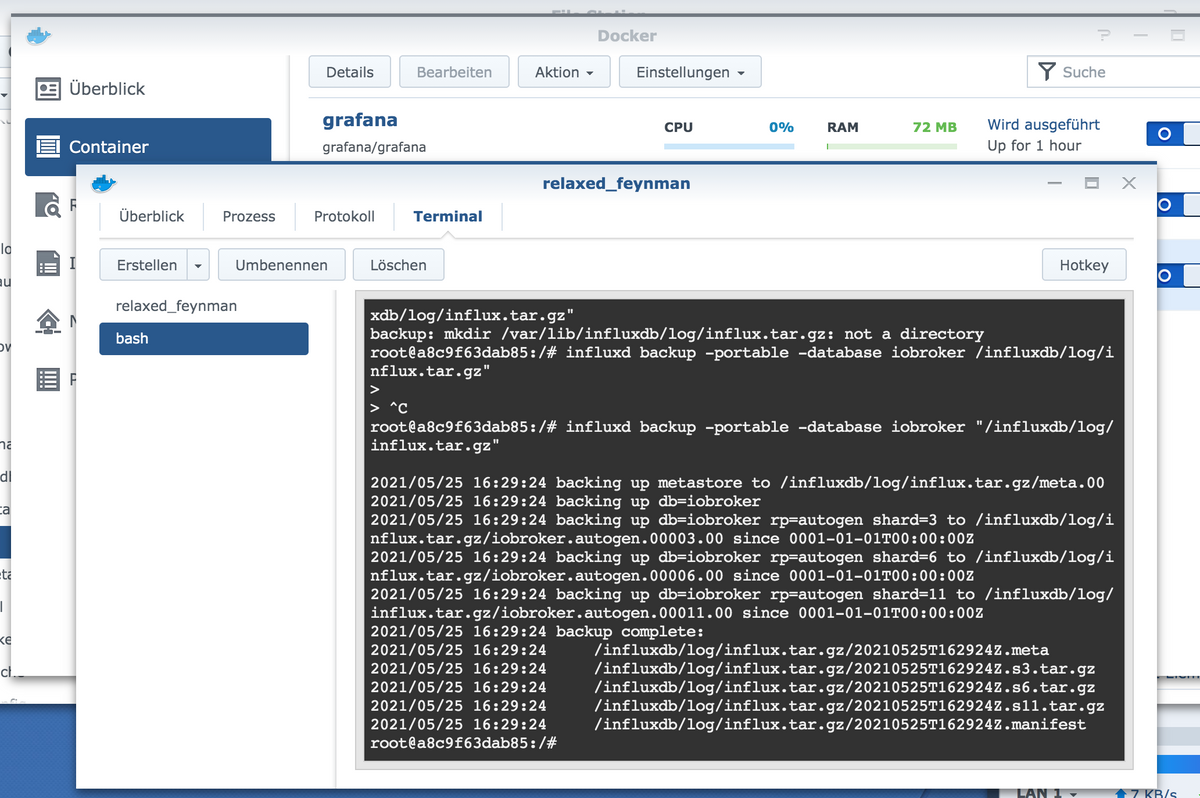The image size is (1200, 798).
Task: Click the Details button in Docker window
Action: 350,72
